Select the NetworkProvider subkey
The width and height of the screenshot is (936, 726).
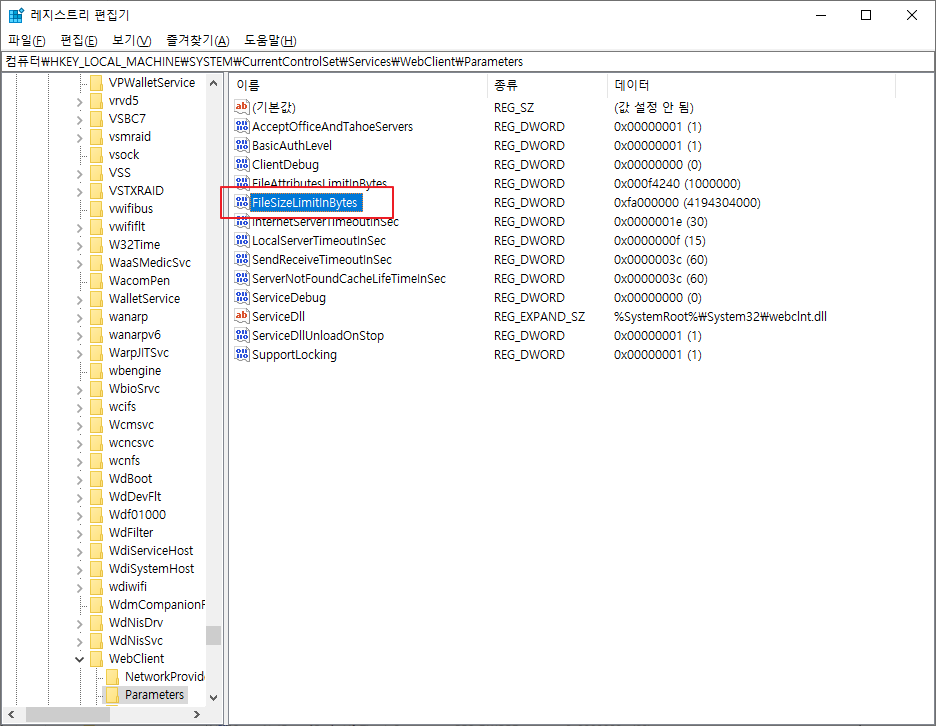(x=164, y=677)
